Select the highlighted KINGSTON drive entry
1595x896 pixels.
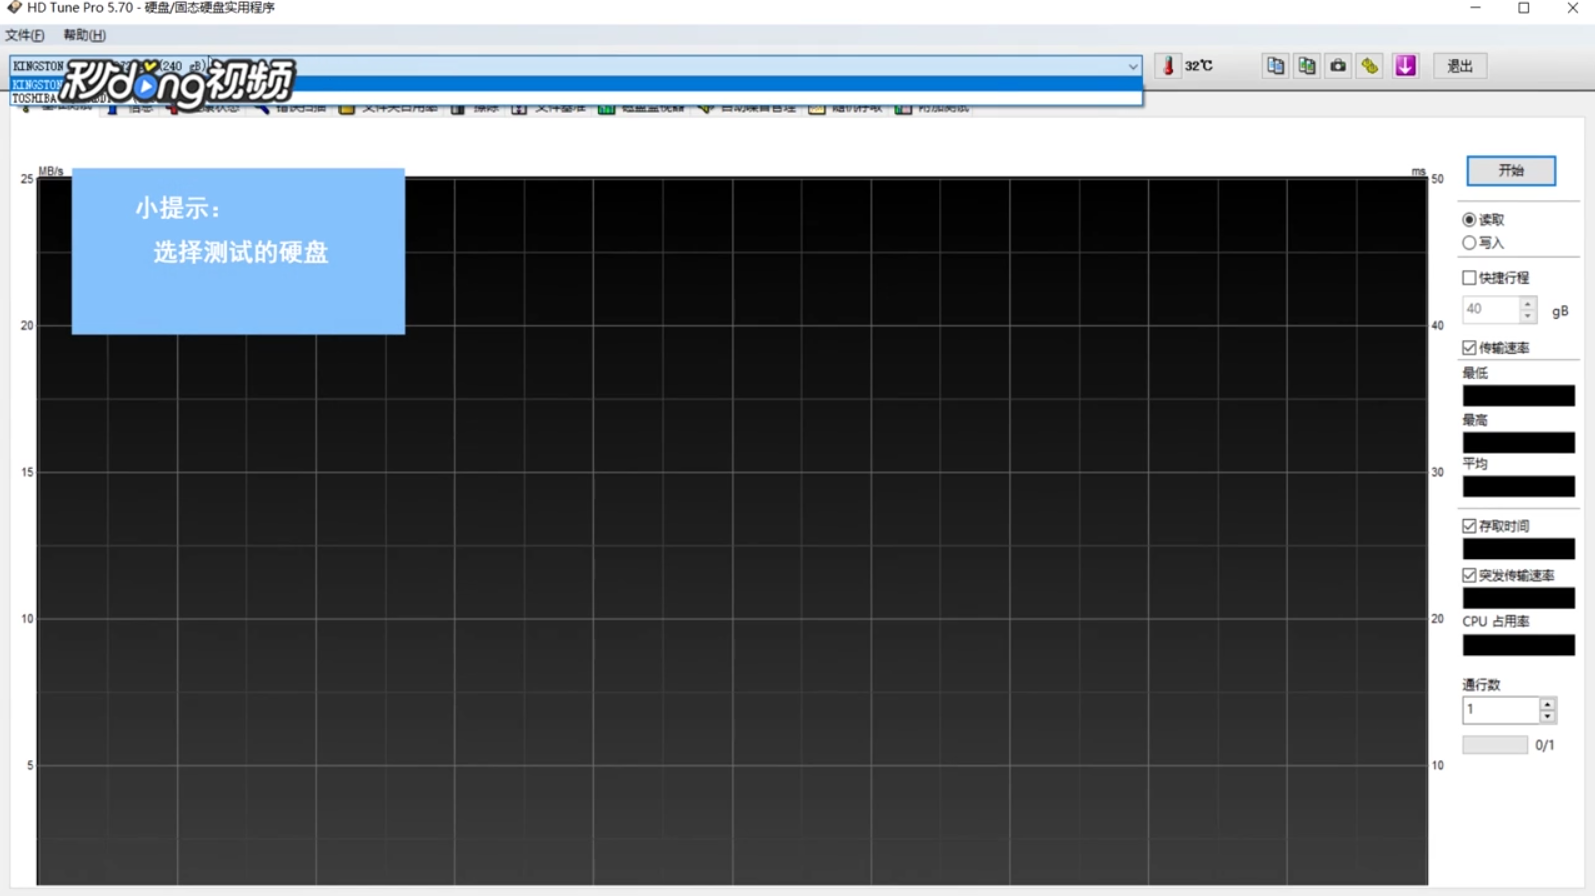click(576, 84)
